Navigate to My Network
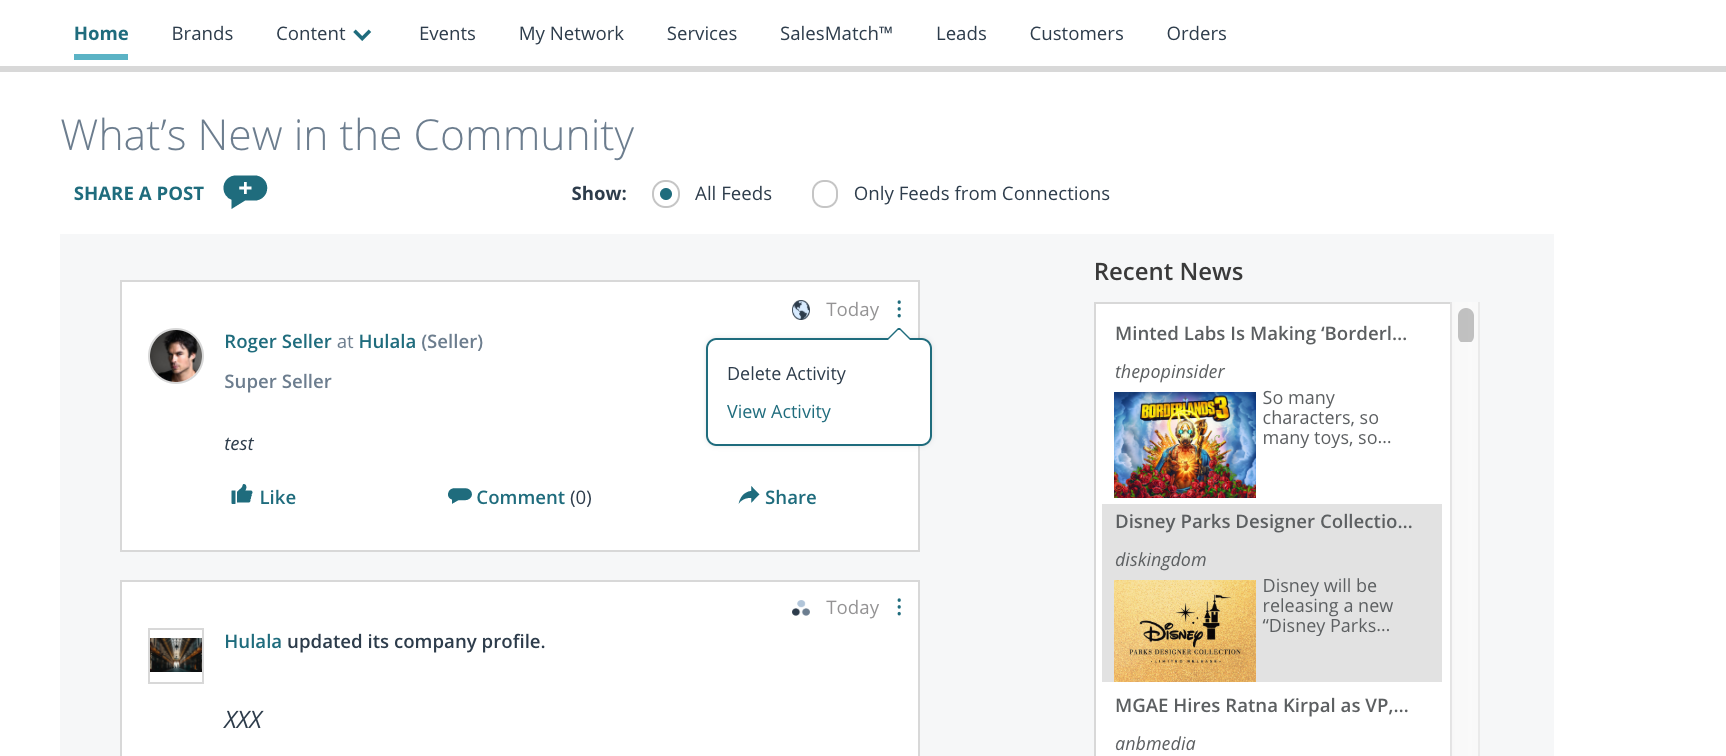This screenshot has height=756, width=1726. point(571,34)
